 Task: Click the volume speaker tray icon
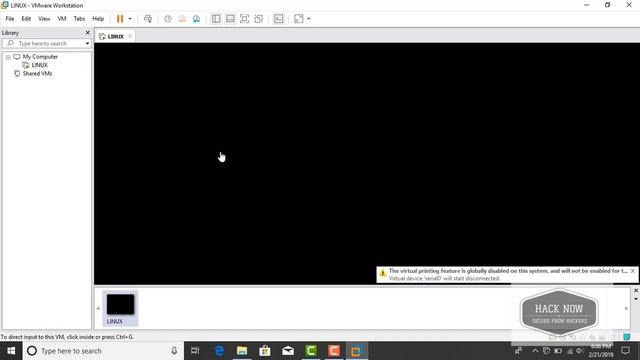tap(579, 351)
